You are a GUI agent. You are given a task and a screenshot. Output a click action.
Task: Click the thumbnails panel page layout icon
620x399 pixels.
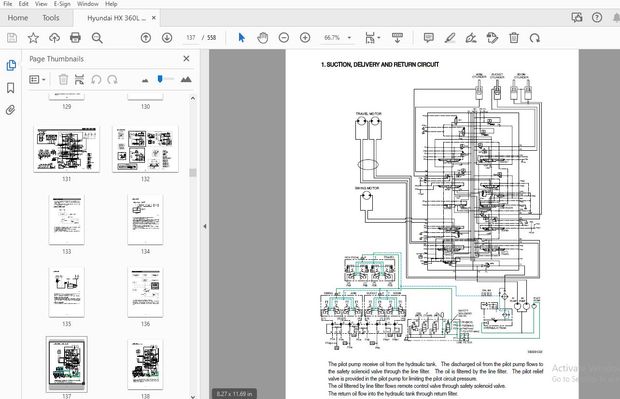79,79
